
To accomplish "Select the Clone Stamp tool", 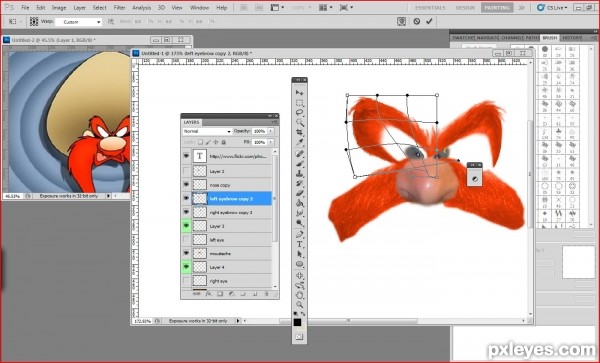I will pos(299,173).
